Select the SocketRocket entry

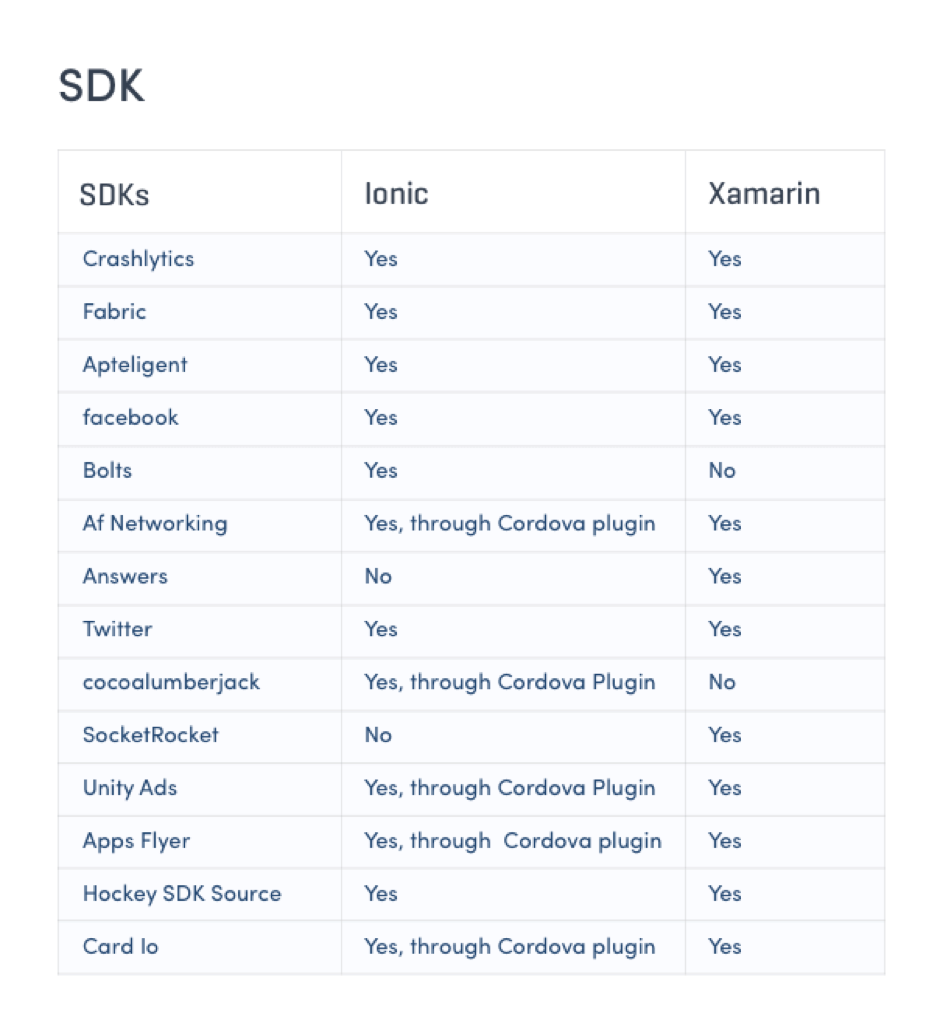click(x=150, y=735)
